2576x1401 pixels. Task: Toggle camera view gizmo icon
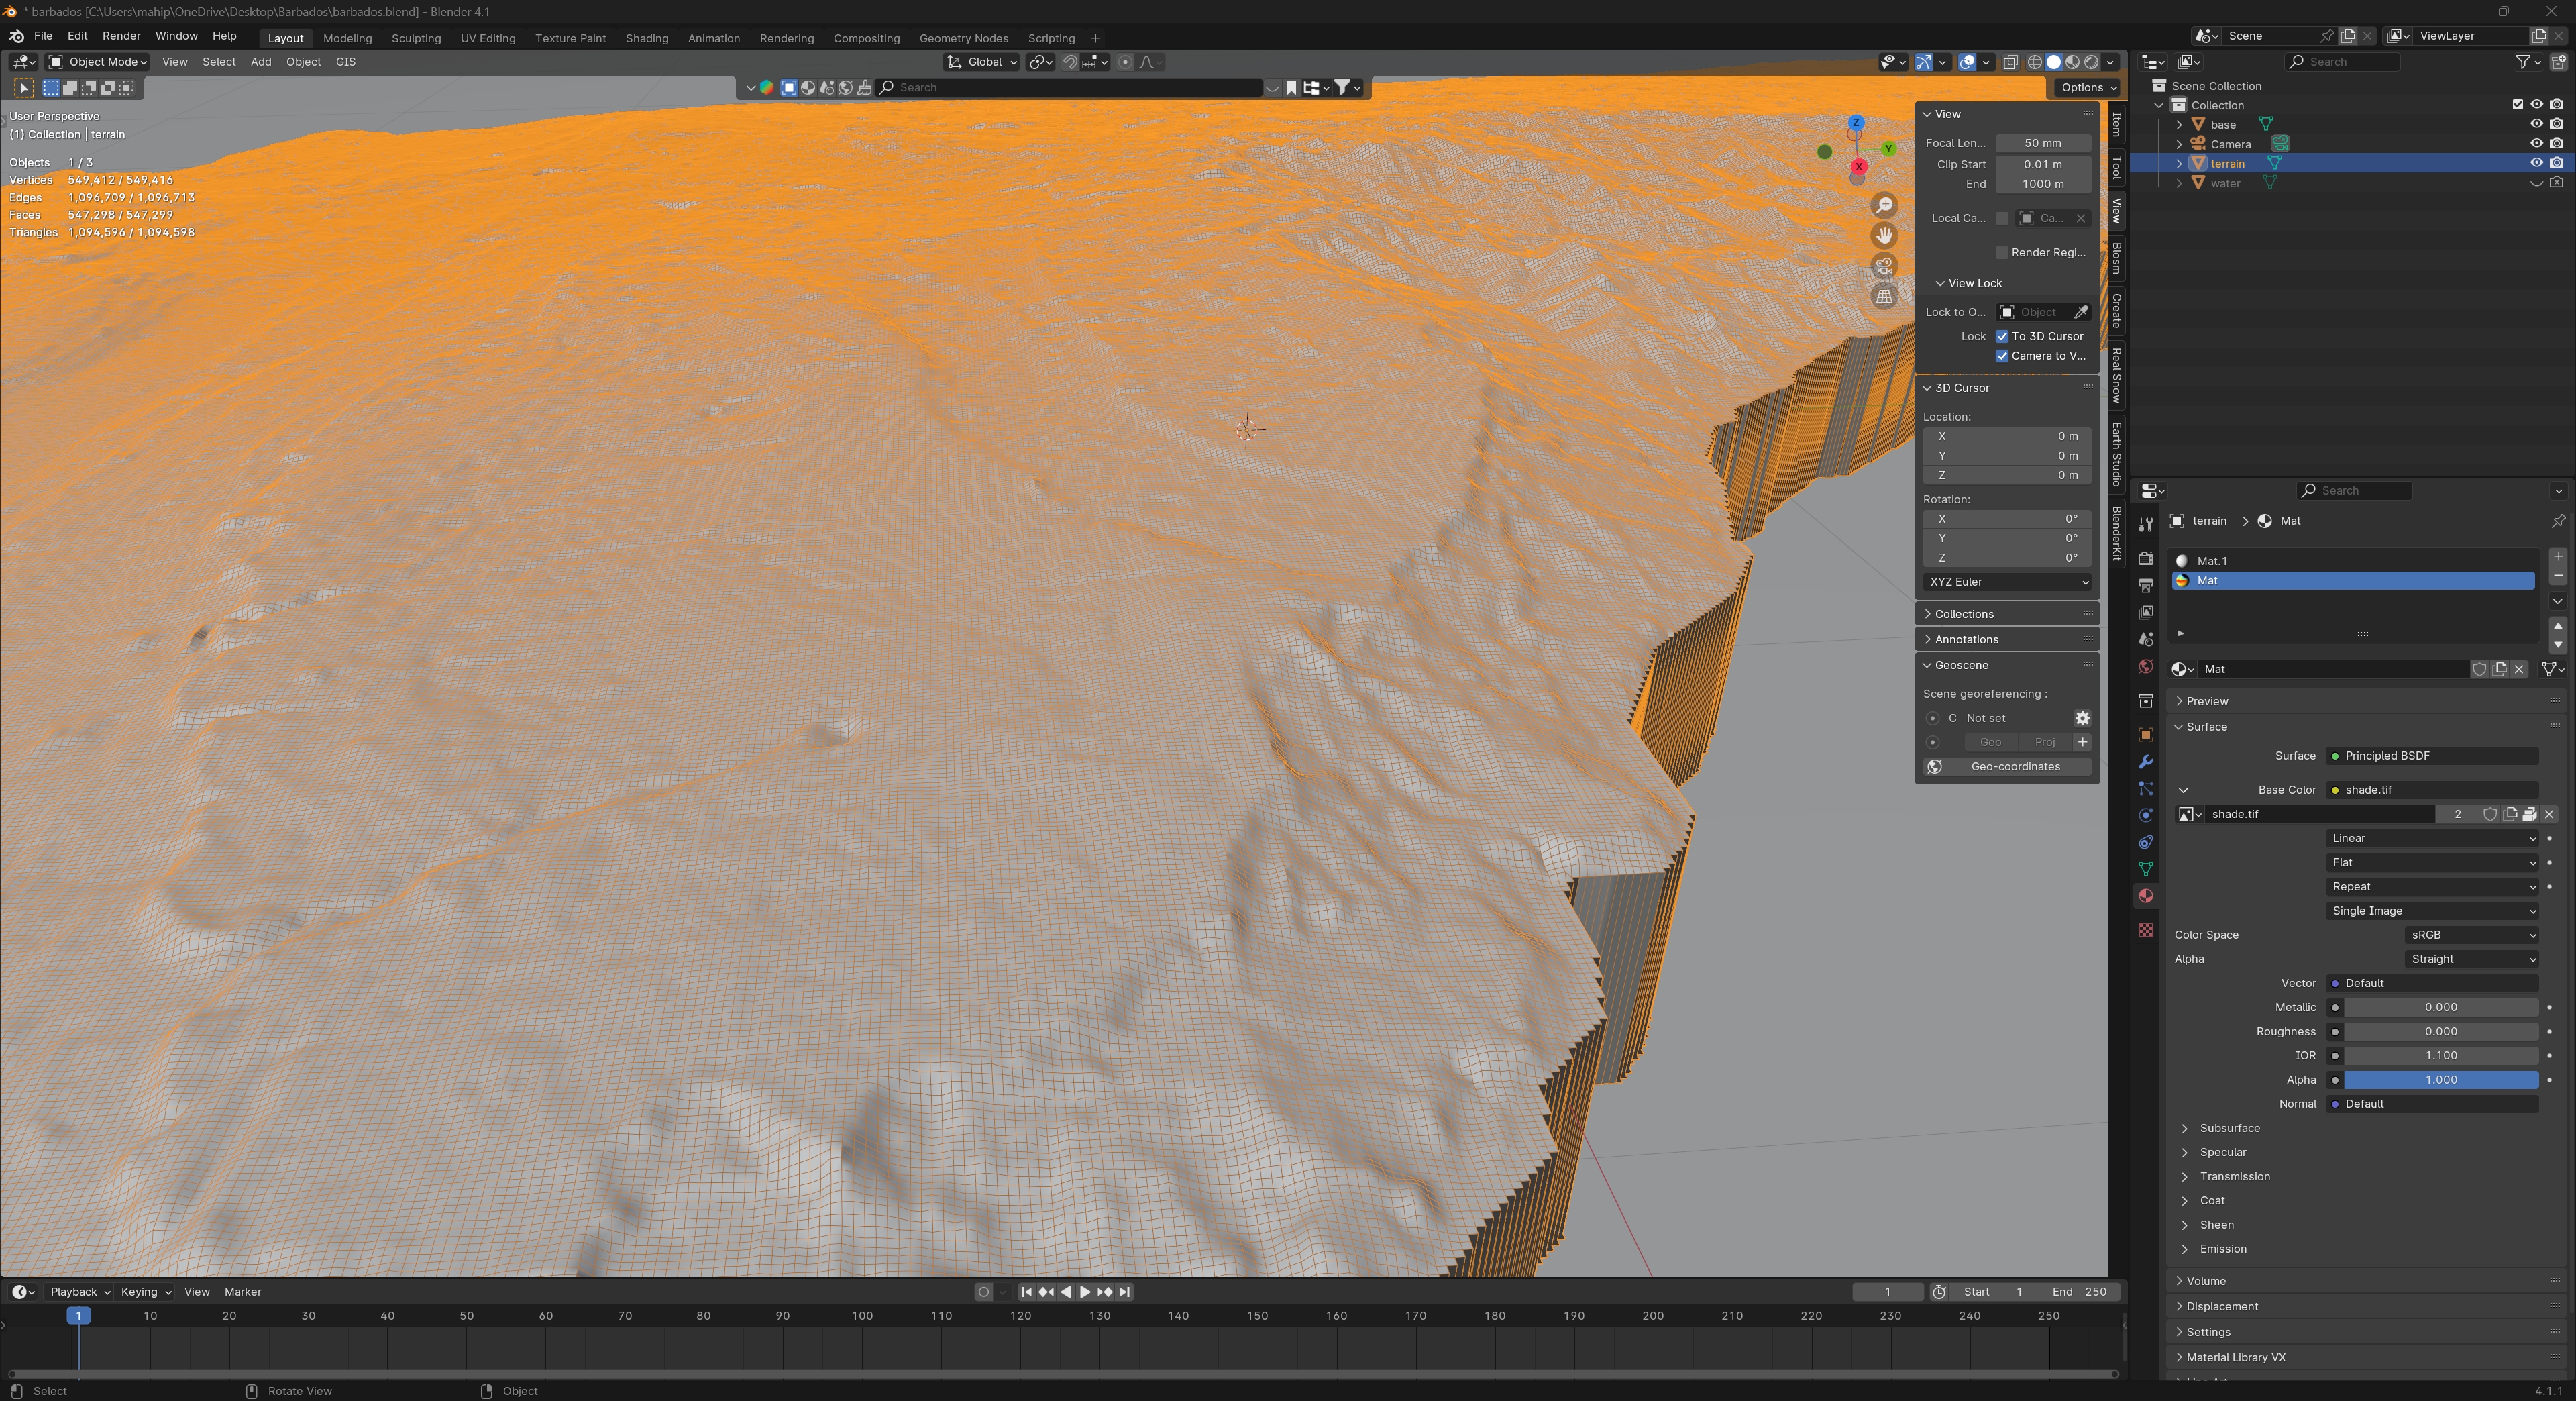tap(1884, 266)
